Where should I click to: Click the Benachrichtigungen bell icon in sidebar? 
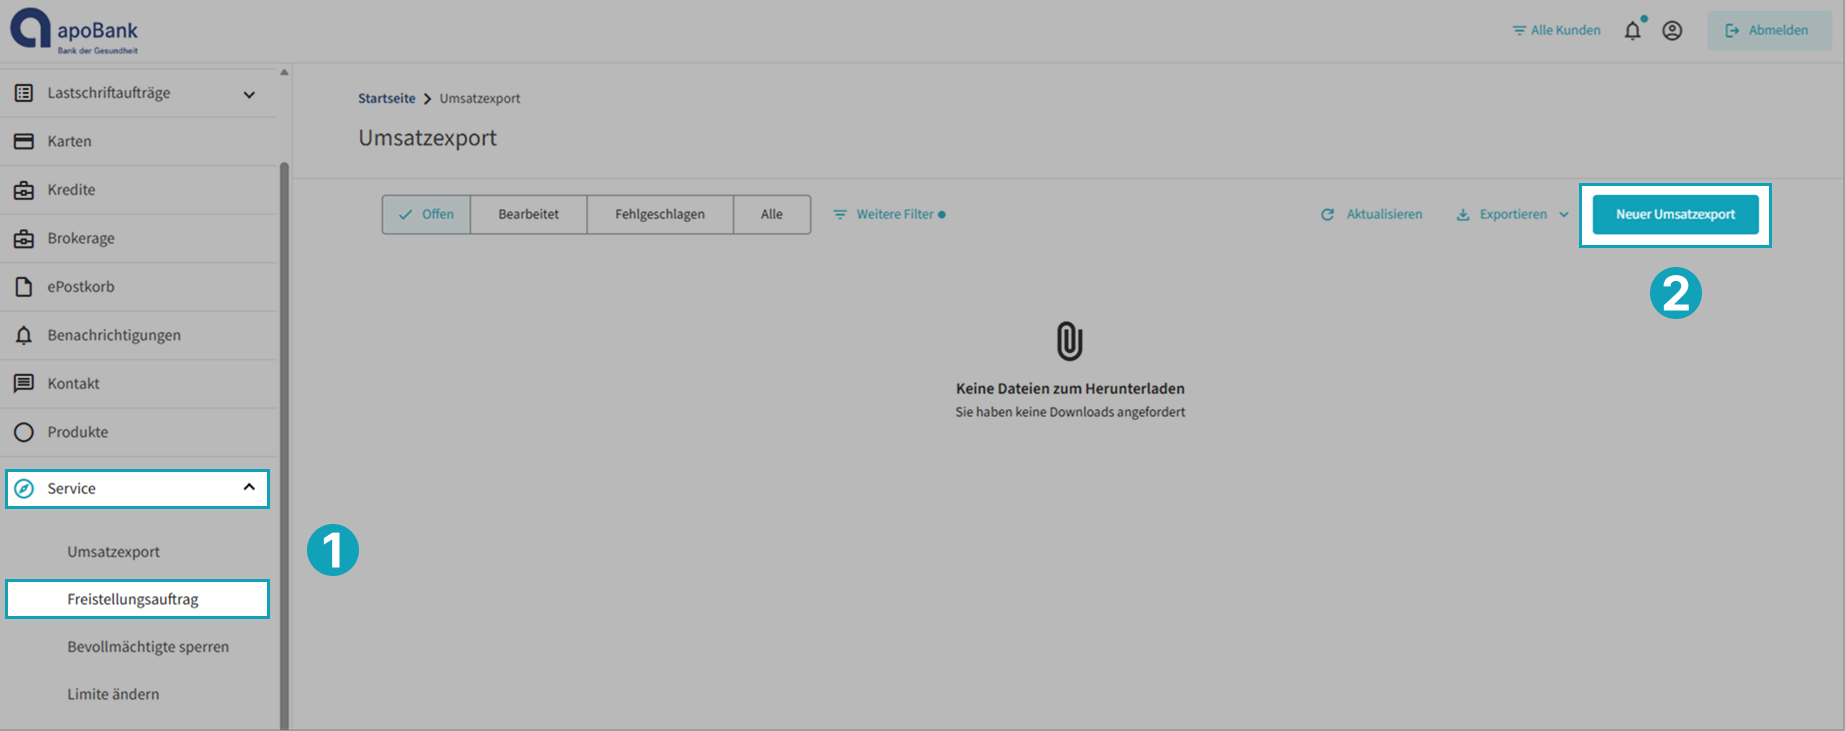[x=24, y=335]
